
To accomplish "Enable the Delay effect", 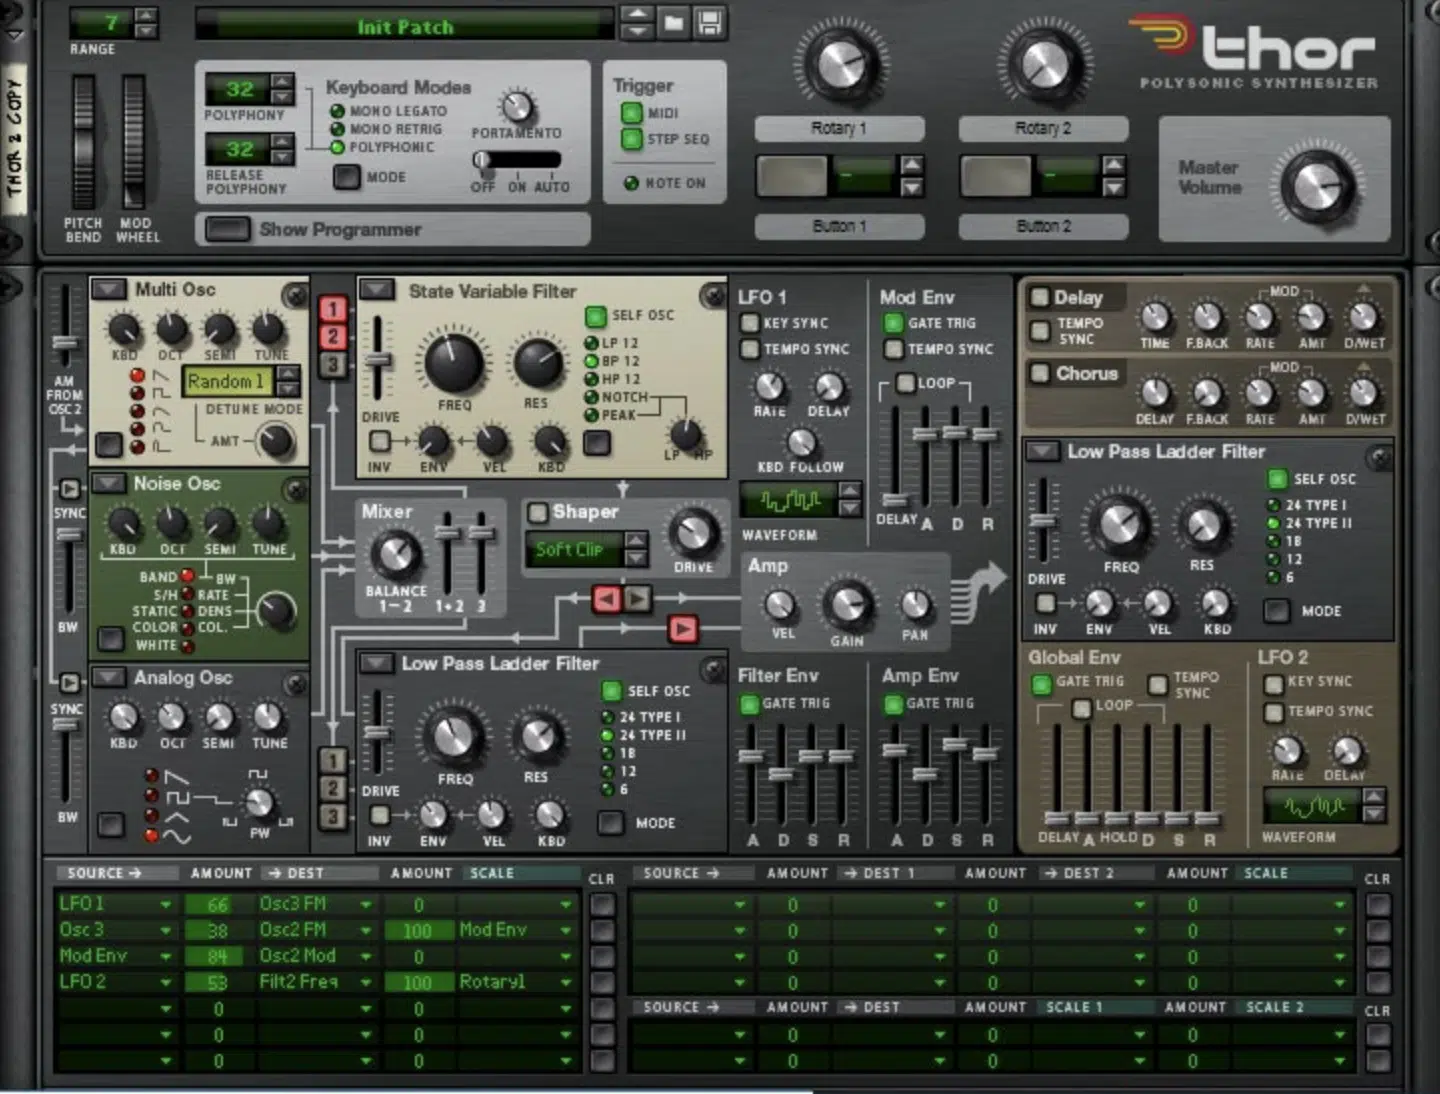I will tap(1040, 297).
